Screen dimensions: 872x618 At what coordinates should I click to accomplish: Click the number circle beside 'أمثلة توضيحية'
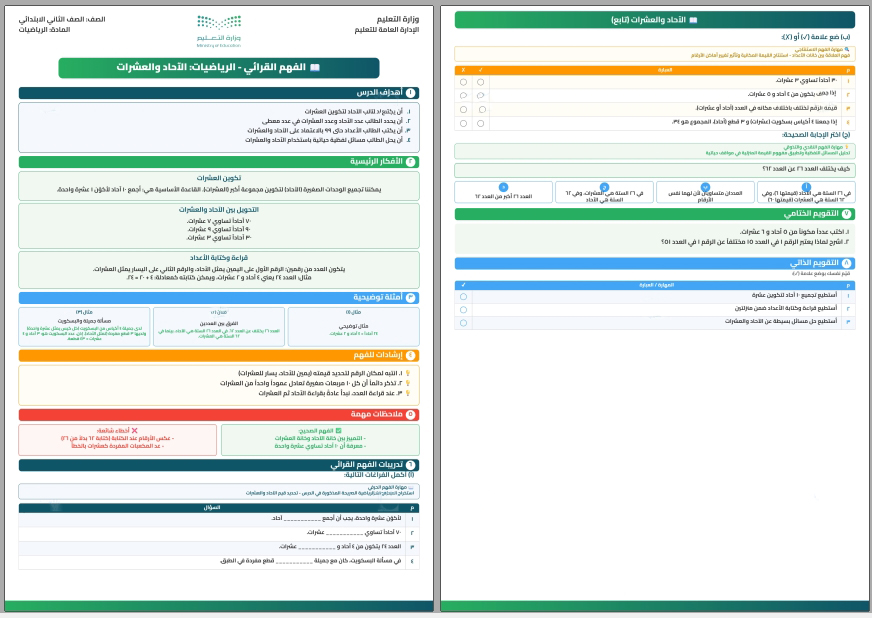(x=410, y=298)
